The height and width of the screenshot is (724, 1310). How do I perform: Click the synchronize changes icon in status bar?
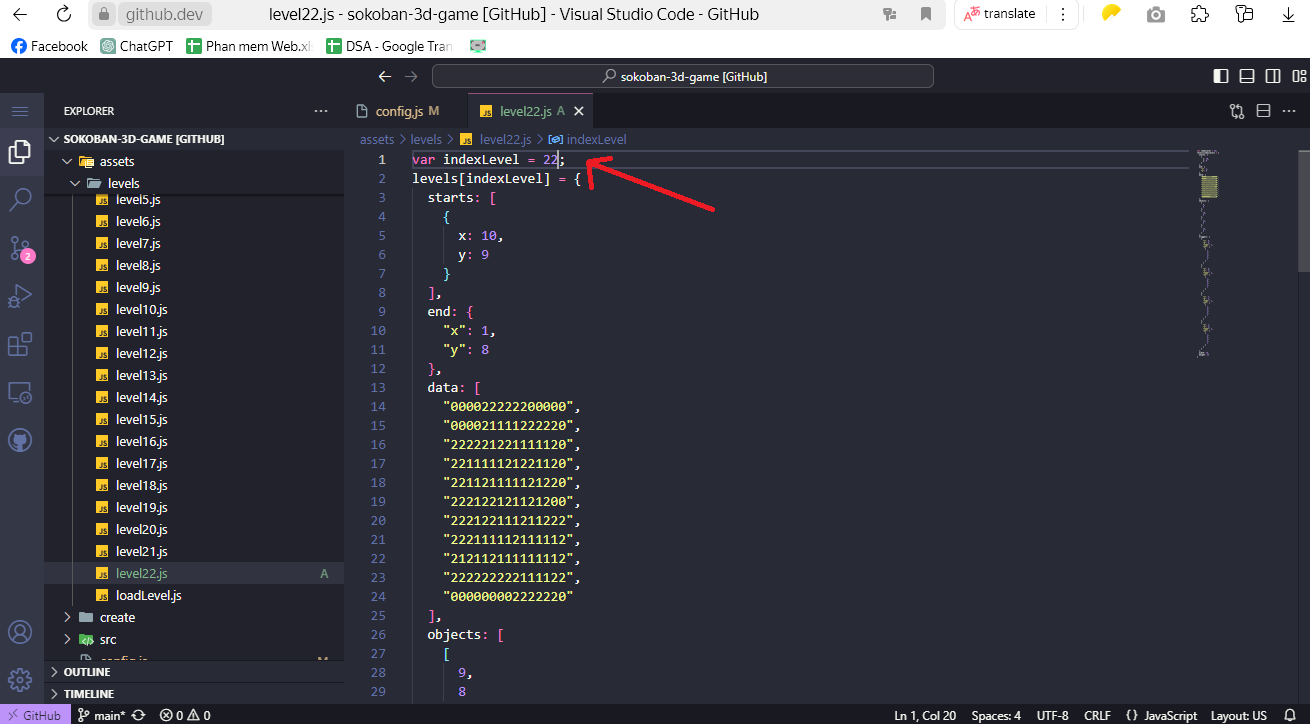click(139, 715)
